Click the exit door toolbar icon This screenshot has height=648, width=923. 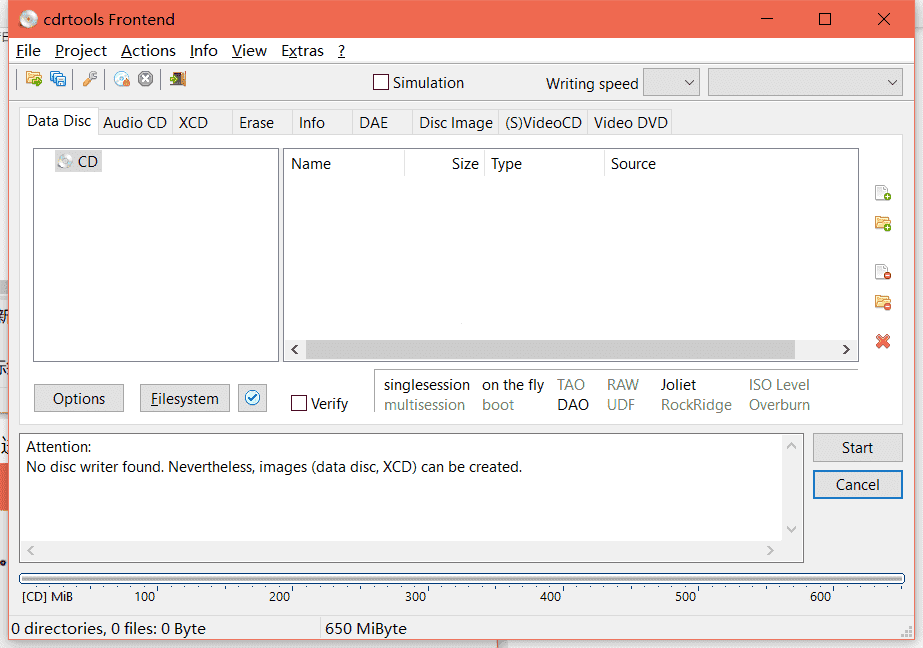(177, 79)
